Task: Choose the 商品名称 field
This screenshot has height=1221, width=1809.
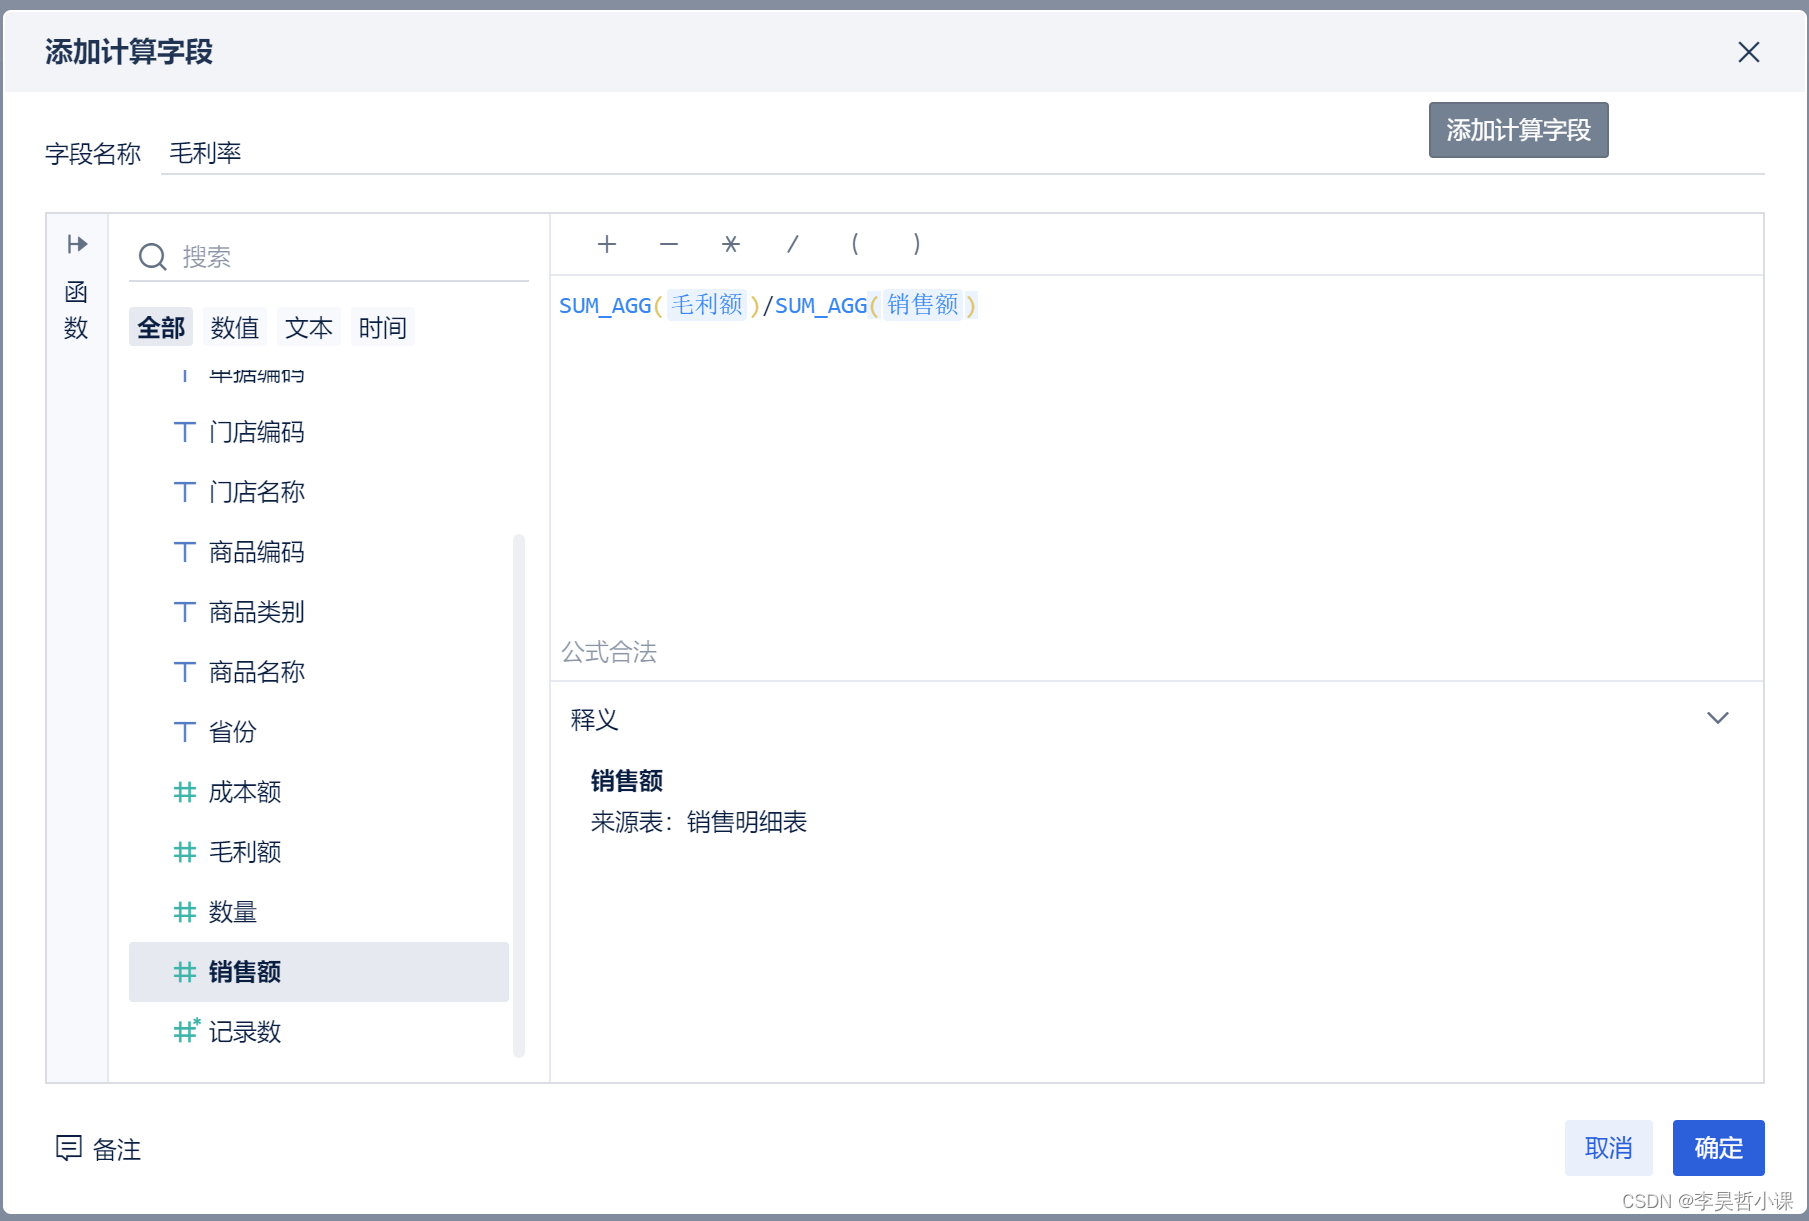Action: (319, 672)
